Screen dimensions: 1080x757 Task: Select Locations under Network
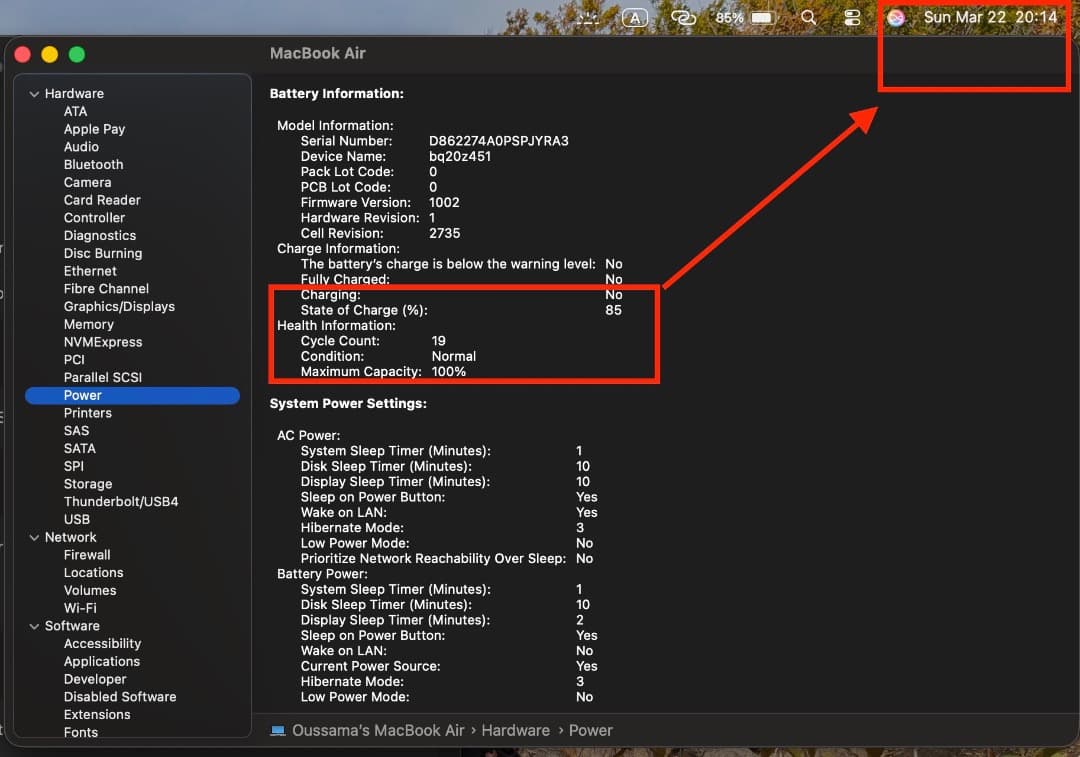point(94,573)
